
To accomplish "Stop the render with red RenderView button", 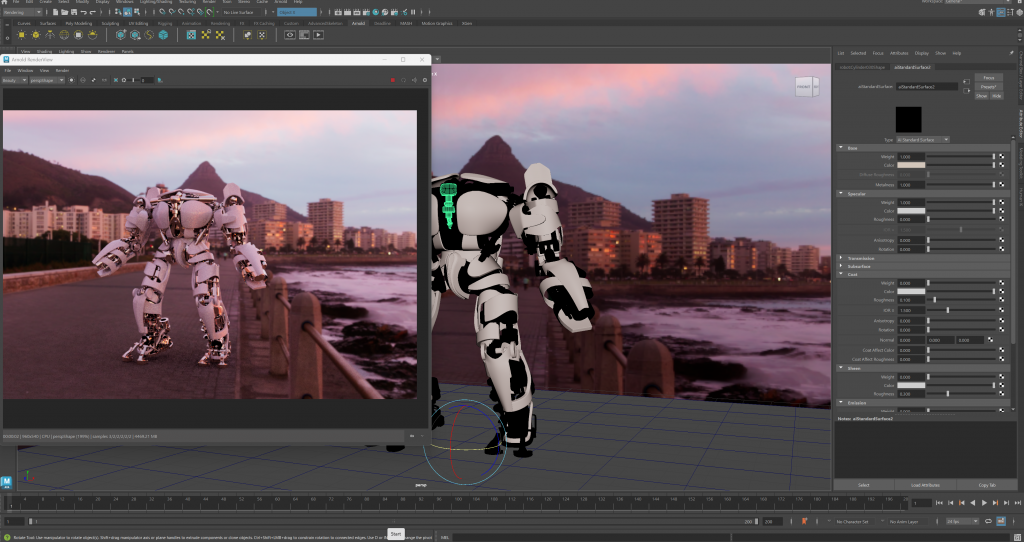I will pyautogui.click(x=392, y=80).
